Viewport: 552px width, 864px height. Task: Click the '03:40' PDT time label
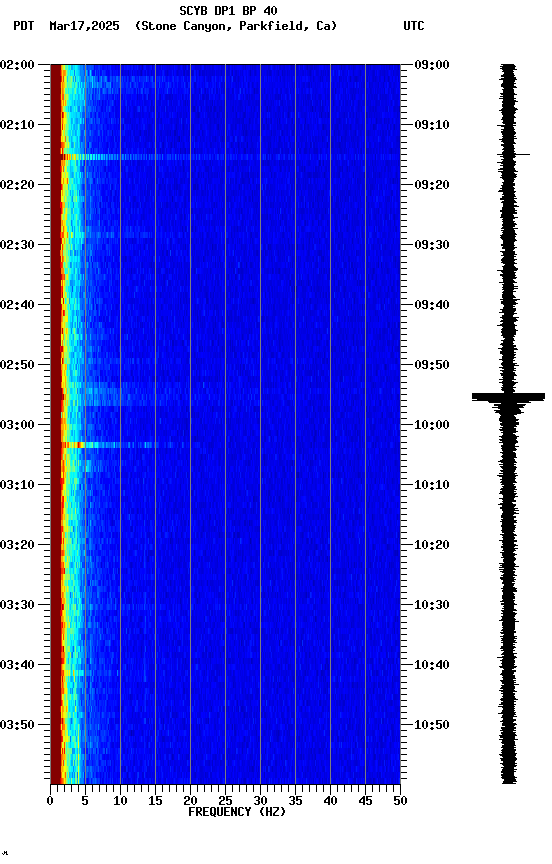tap(18, 665)
